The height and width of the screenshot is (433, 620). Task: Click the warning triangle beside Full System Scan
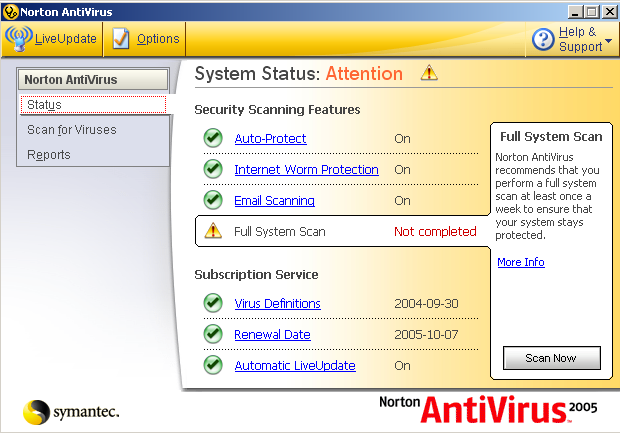coord(213,231)
